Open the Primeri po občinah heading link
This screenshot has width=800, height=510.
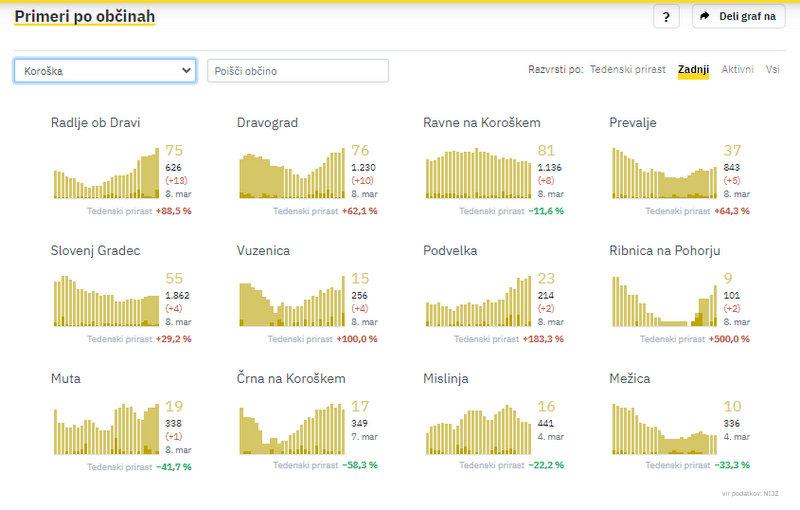84,17
